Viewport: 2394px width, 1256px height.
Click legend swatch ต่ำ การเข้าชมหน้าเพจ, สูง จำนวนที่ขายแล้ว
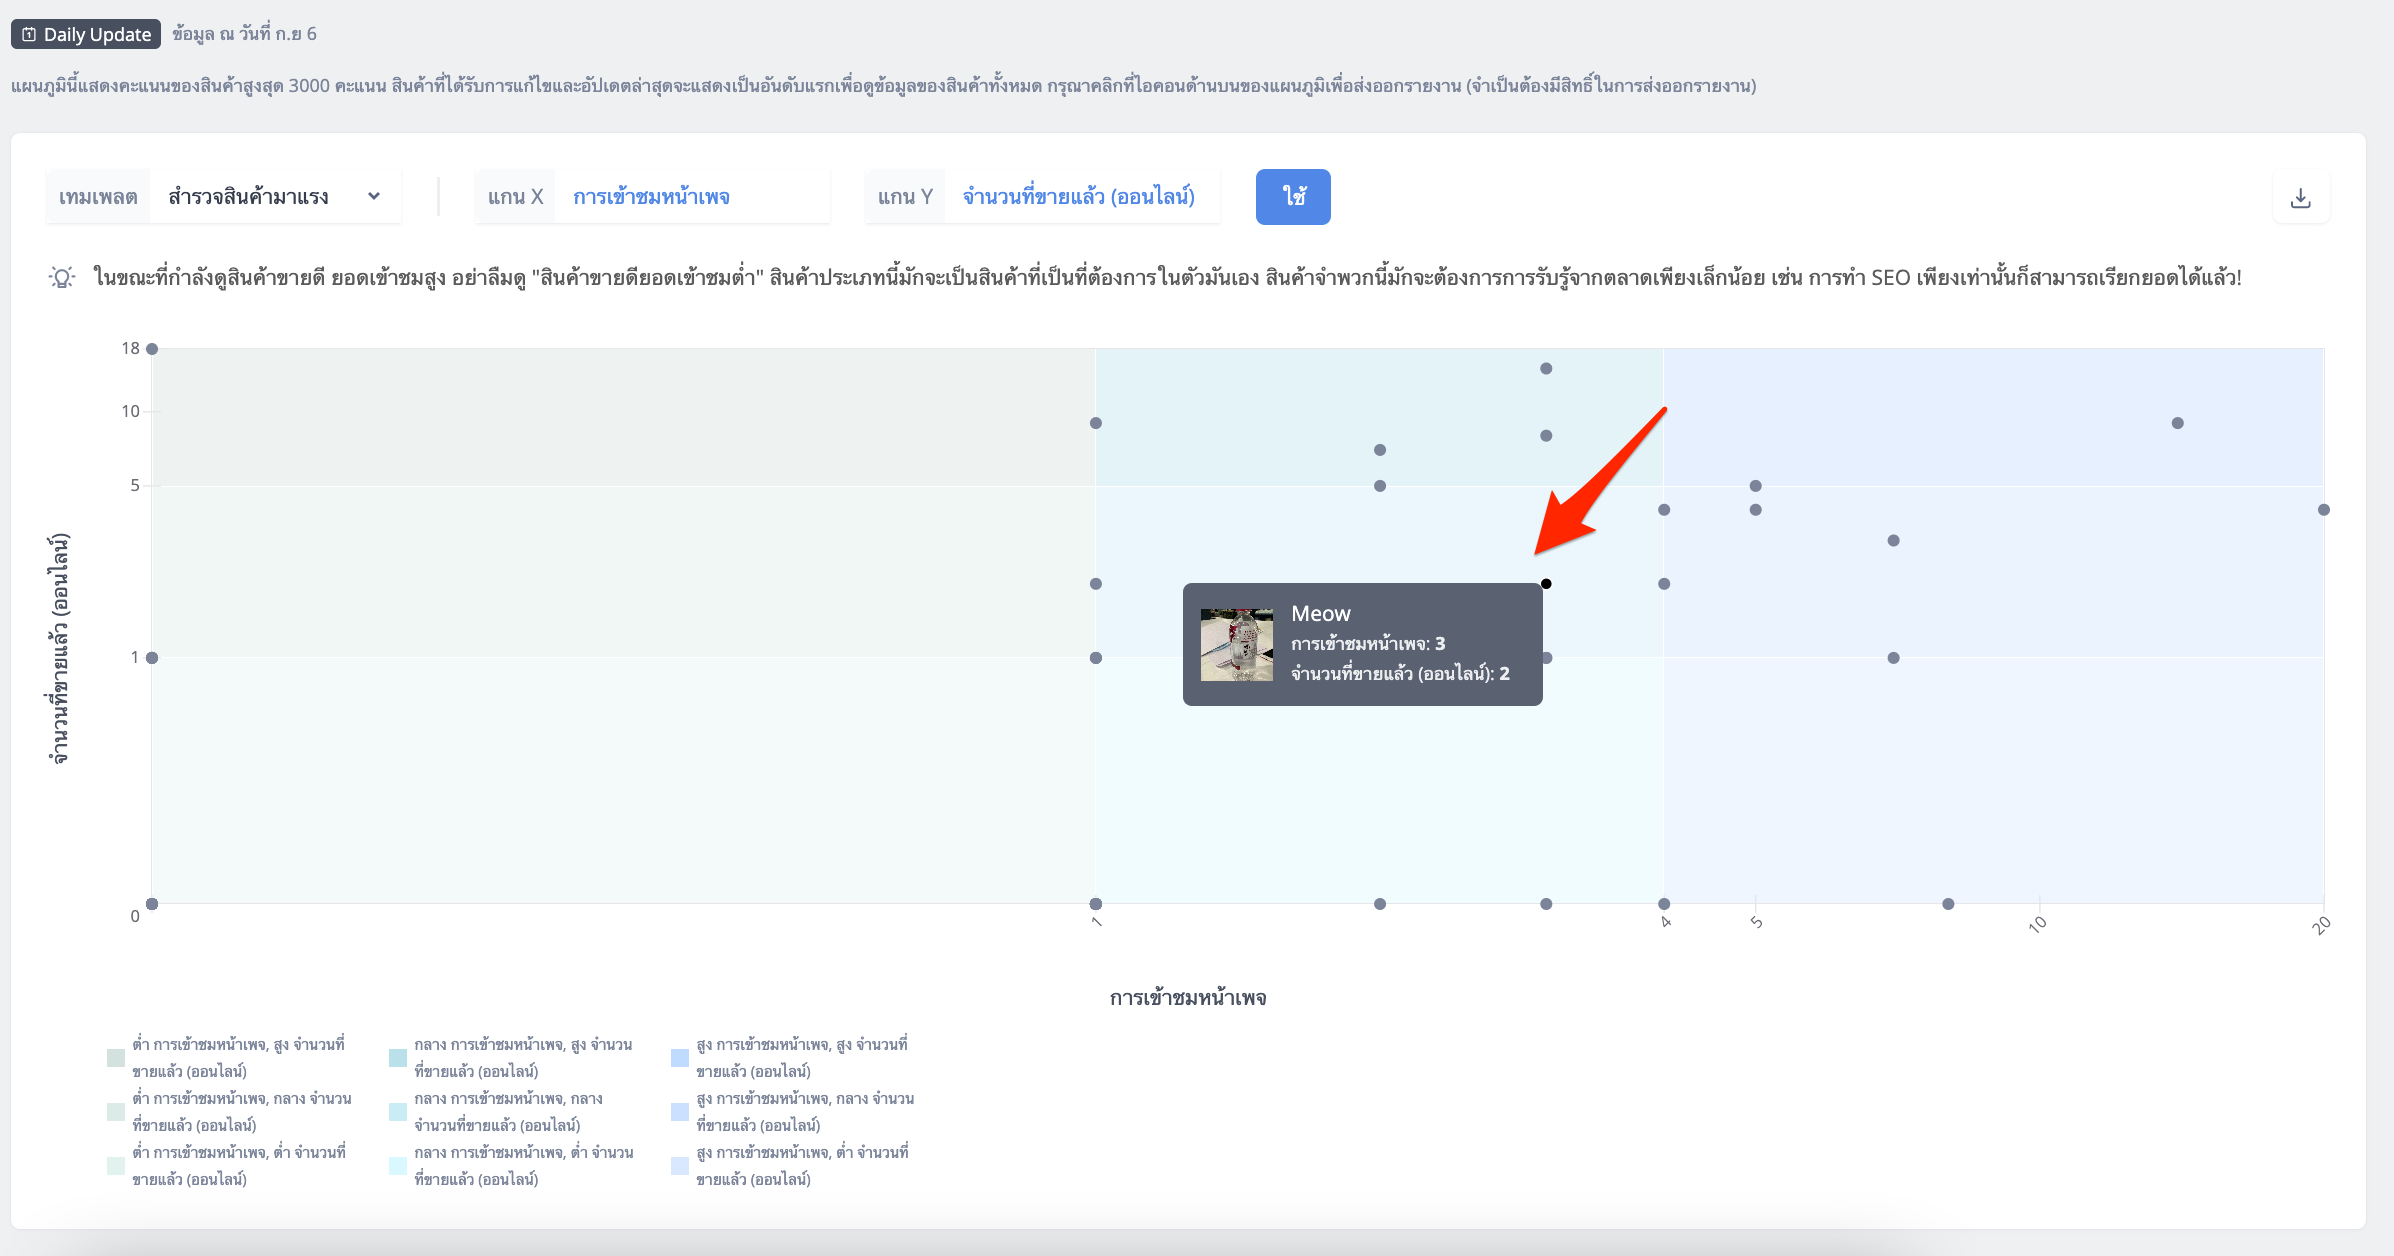(116, 1058)
